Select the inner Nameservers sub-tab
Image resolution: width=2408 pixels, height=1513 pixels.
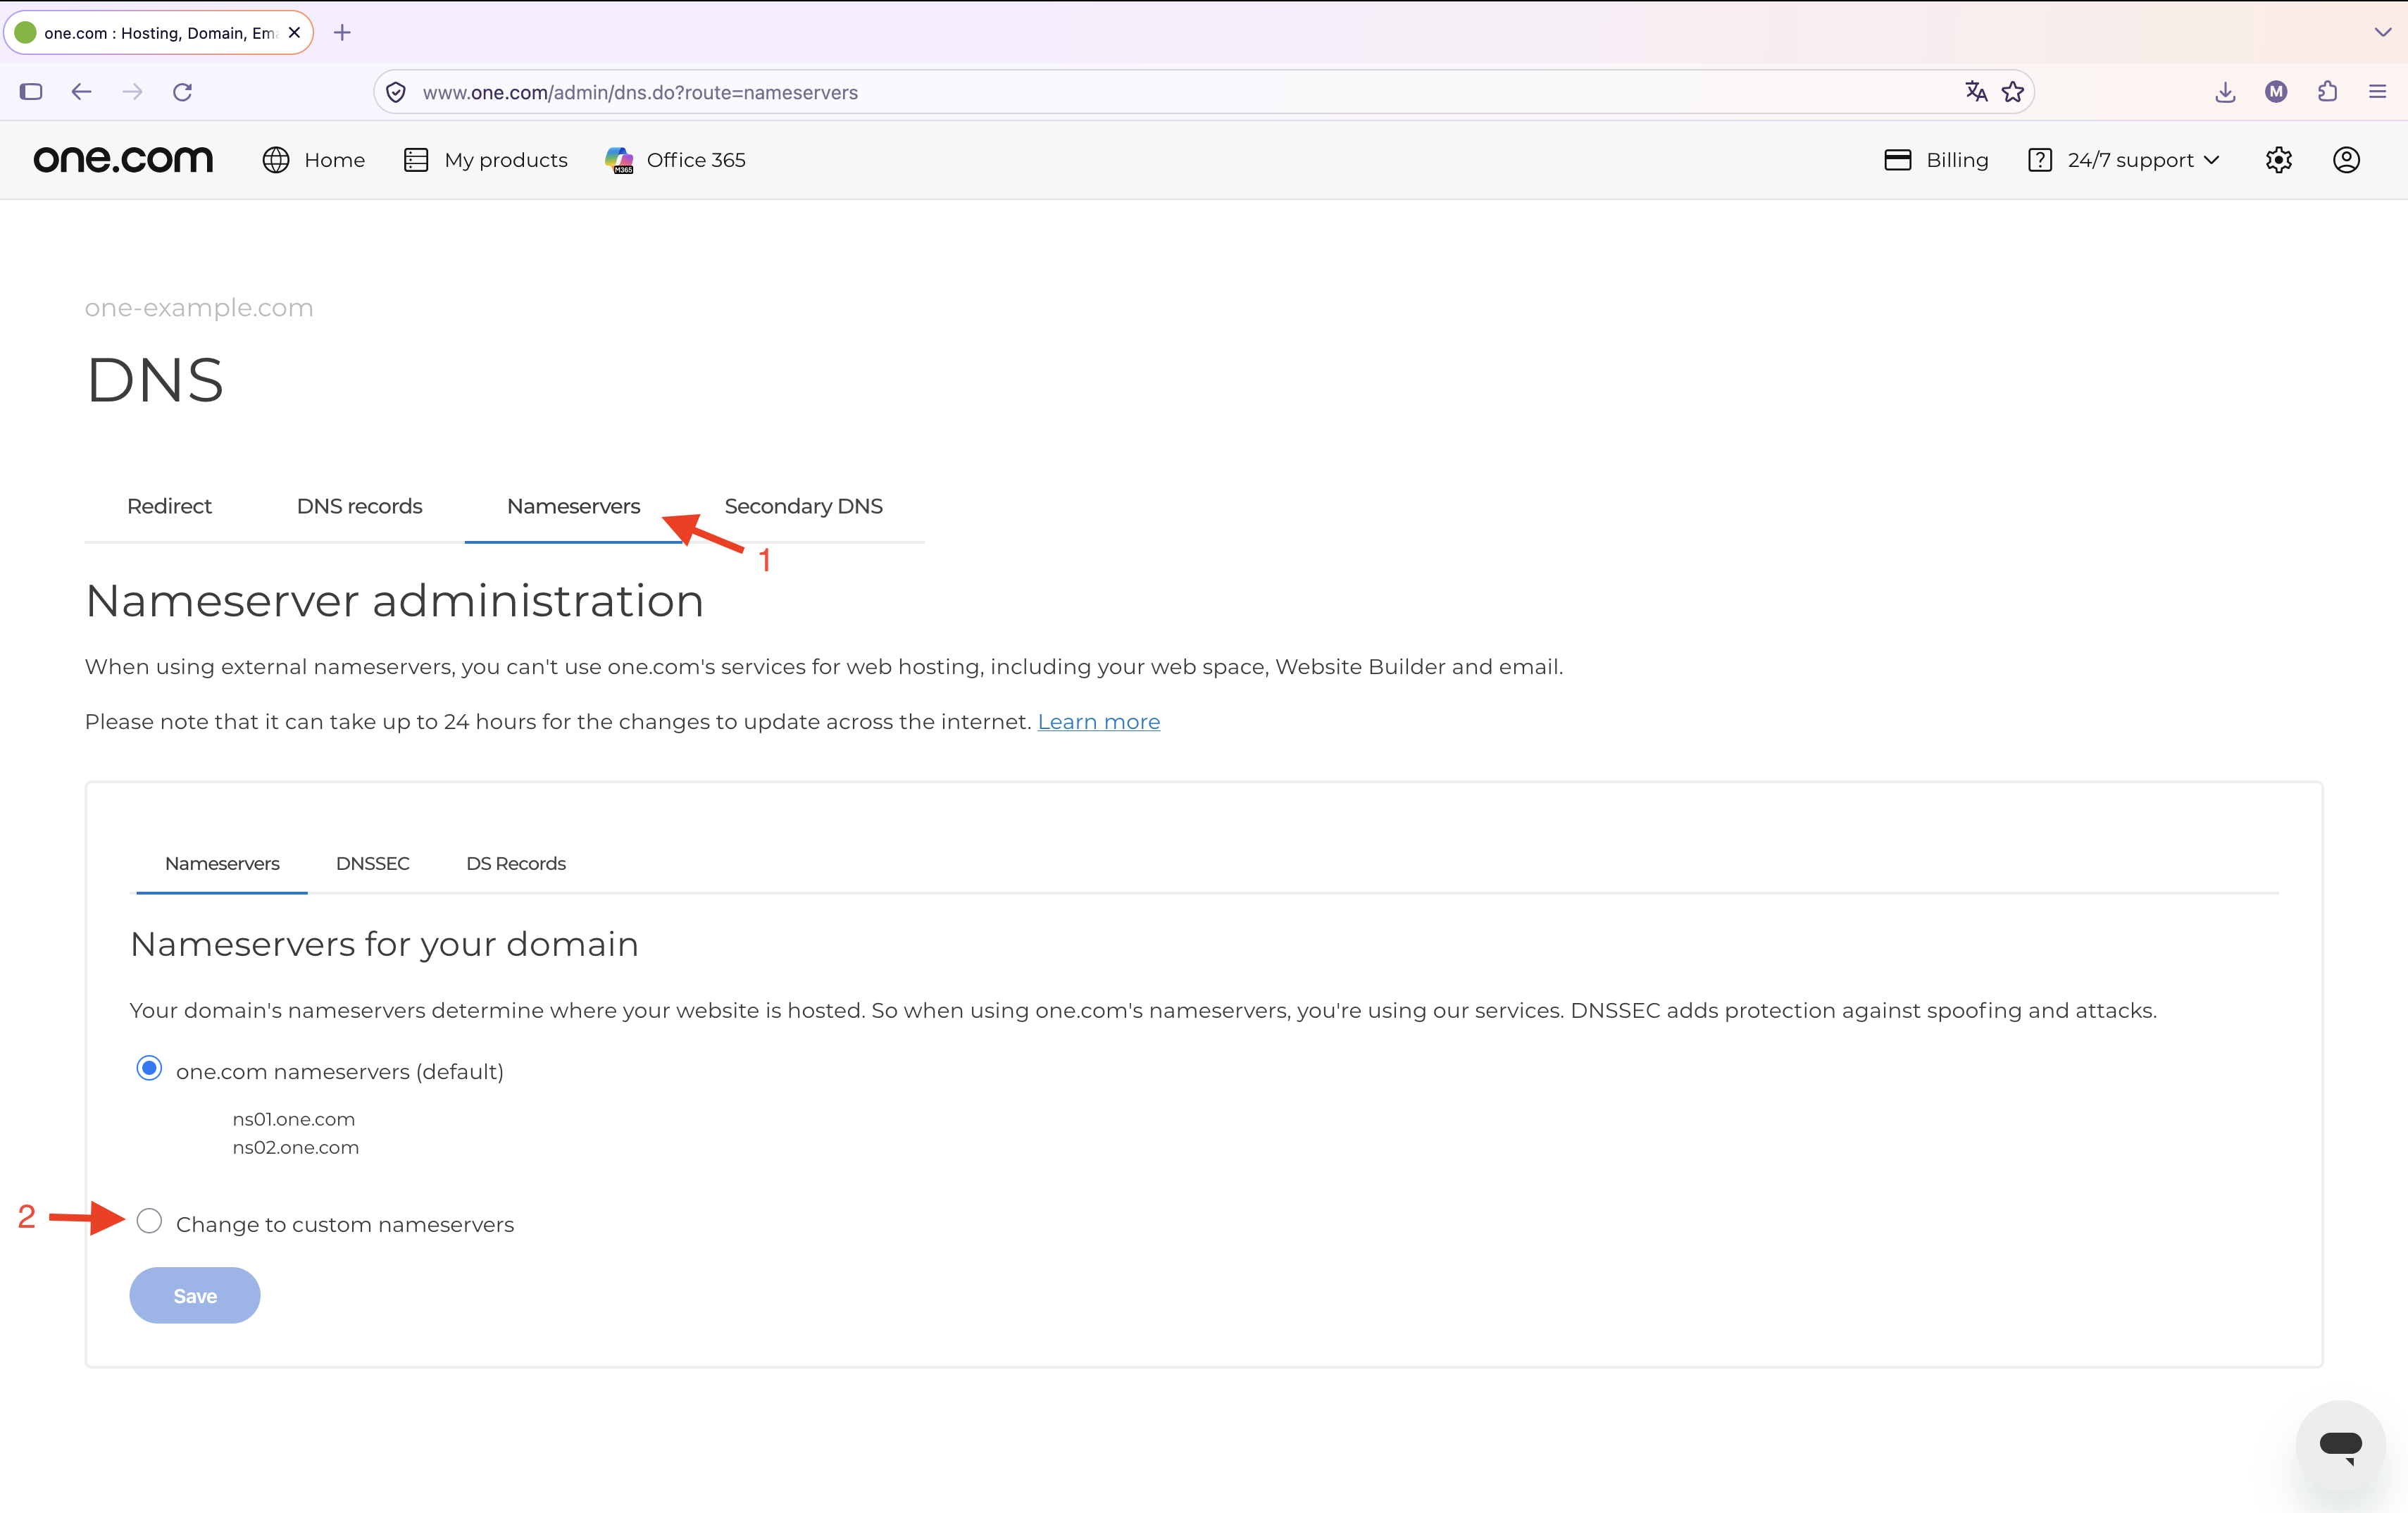[222, 863]
